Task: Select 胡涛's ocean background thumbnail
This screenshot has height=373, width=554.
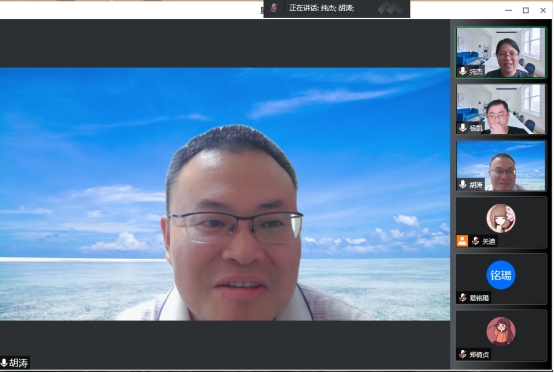Action: click(501, 165)
